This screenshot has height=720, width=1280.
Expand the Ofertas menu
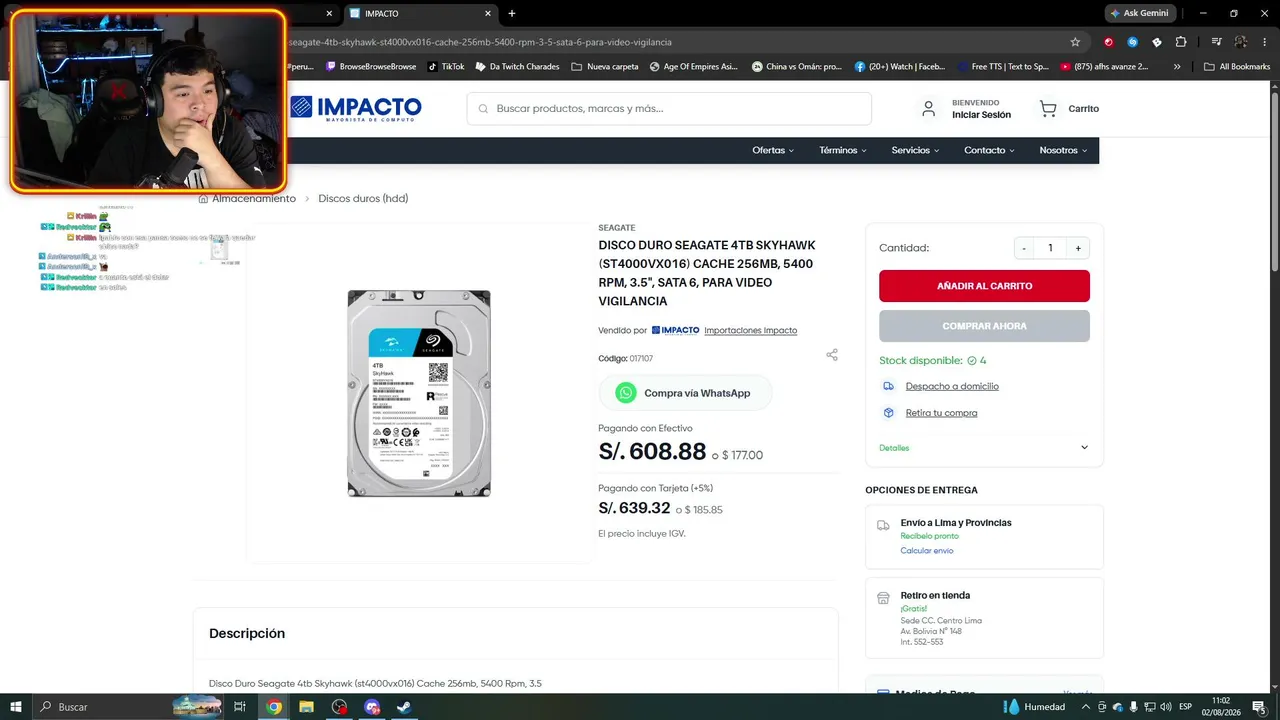point(773,150)
